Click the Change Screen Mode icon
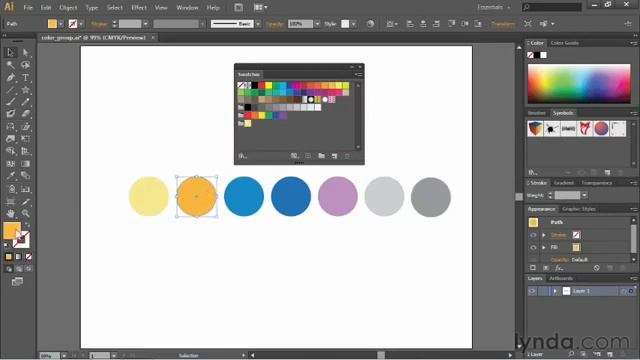The height and width of the screenshot is (360, 640). click(x=17, y=281)
